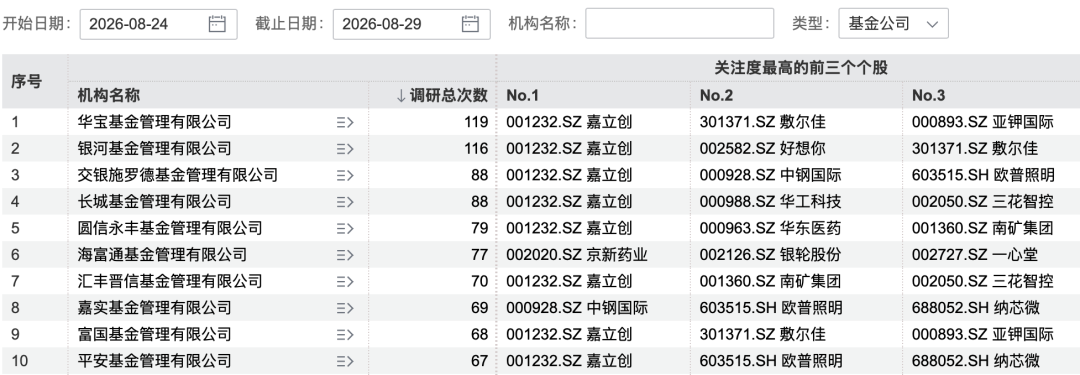Click total count 77 for 海富通基金
This screenshot has width=1080, height=375.
click(480, 255)
